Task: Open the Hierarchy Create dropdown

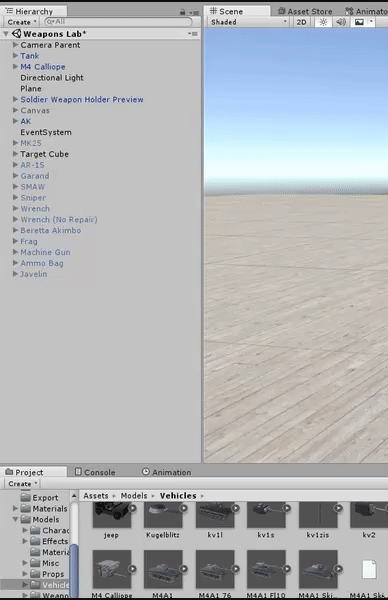Action: point(22,22)
